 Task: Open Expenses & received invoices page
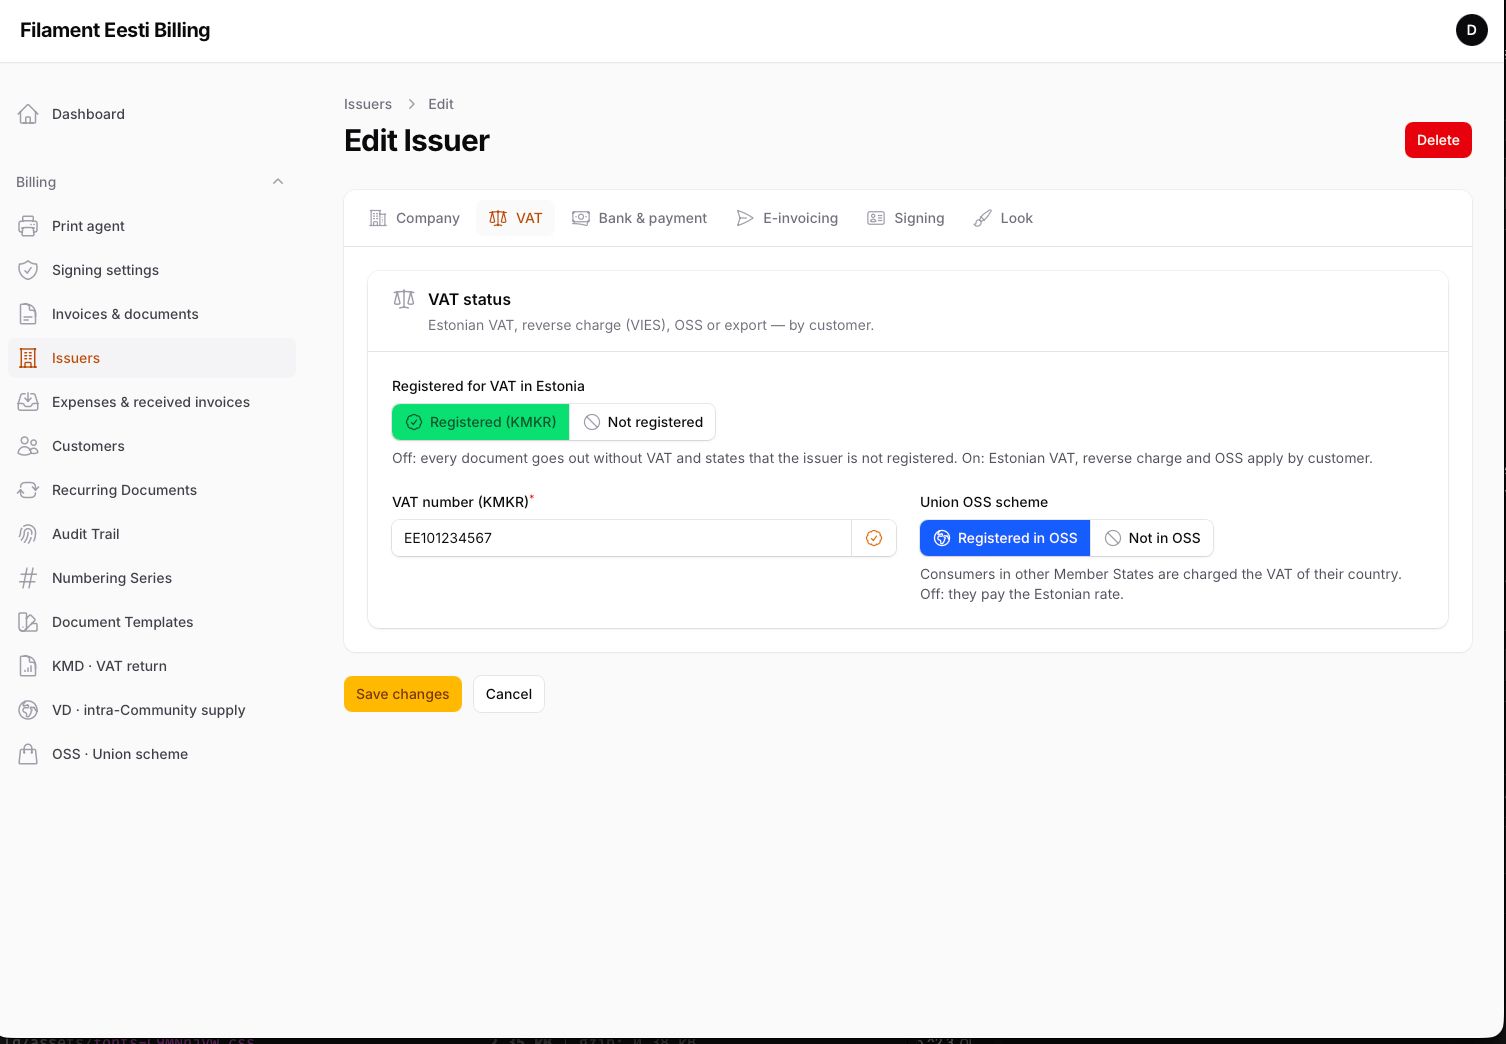pyautogui.click(x=152, y=402)
